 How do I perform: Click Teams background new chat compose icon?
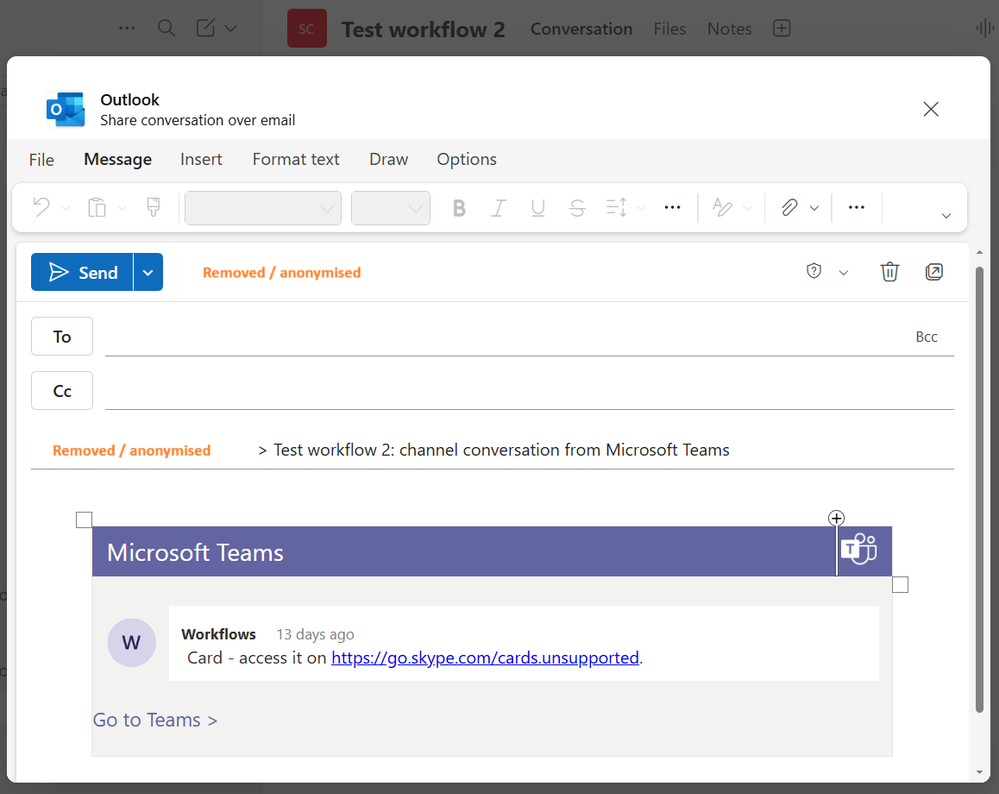205,28
